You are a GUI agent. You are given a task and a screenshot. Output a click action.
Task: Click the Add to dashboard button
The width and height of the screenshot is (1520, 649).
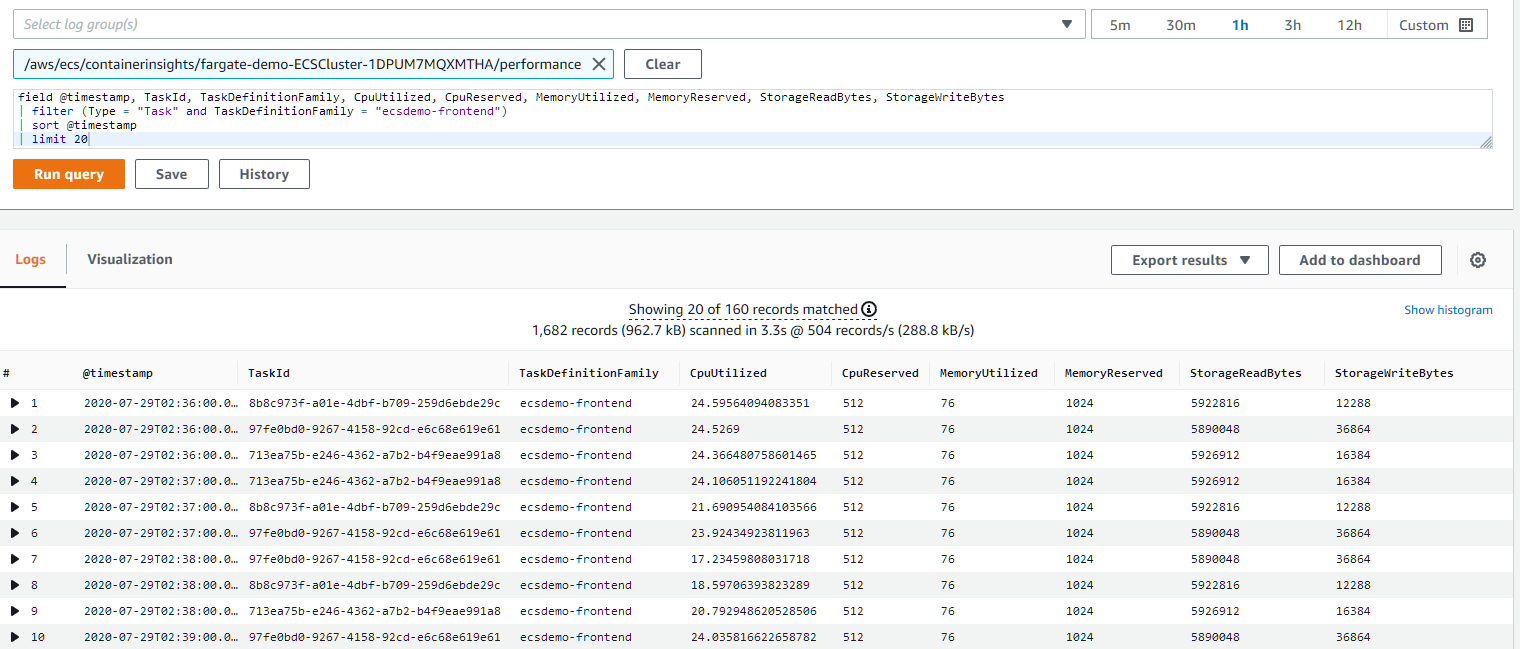pos(1359,260)
